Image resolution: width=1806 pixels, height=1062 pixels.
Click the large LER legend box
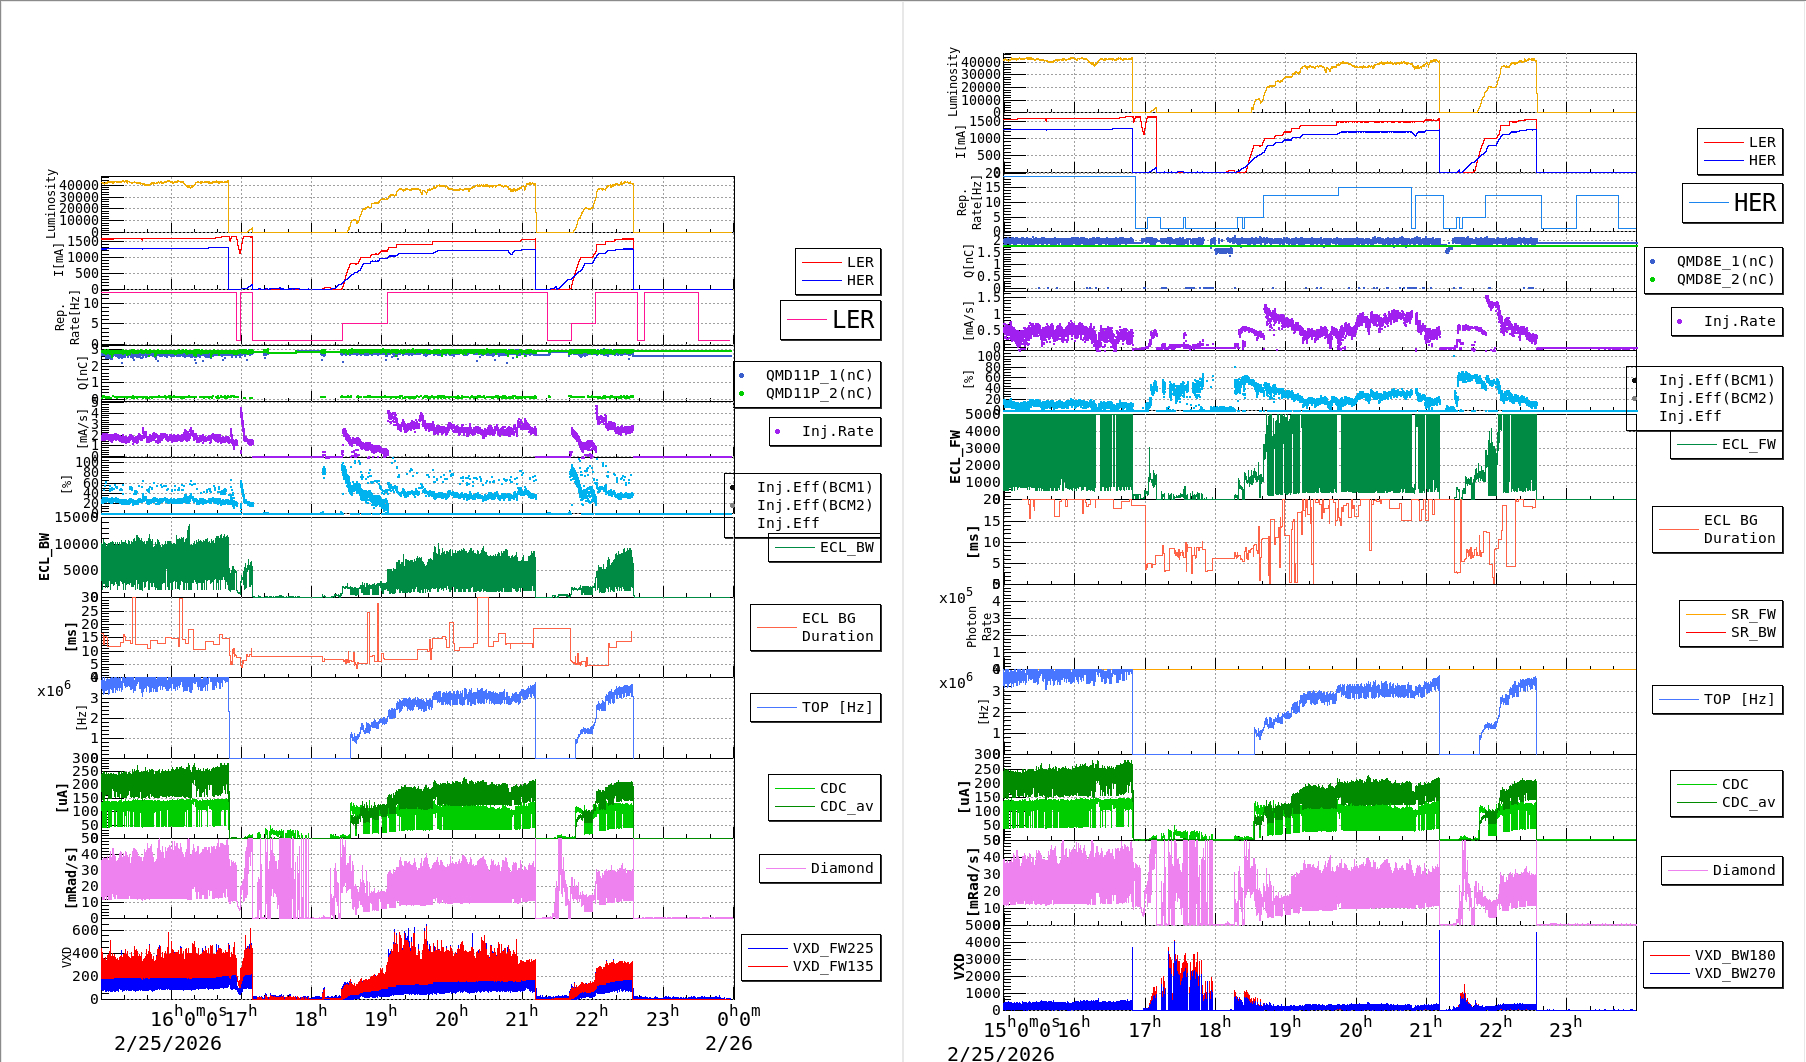click(x=831, y=320)
